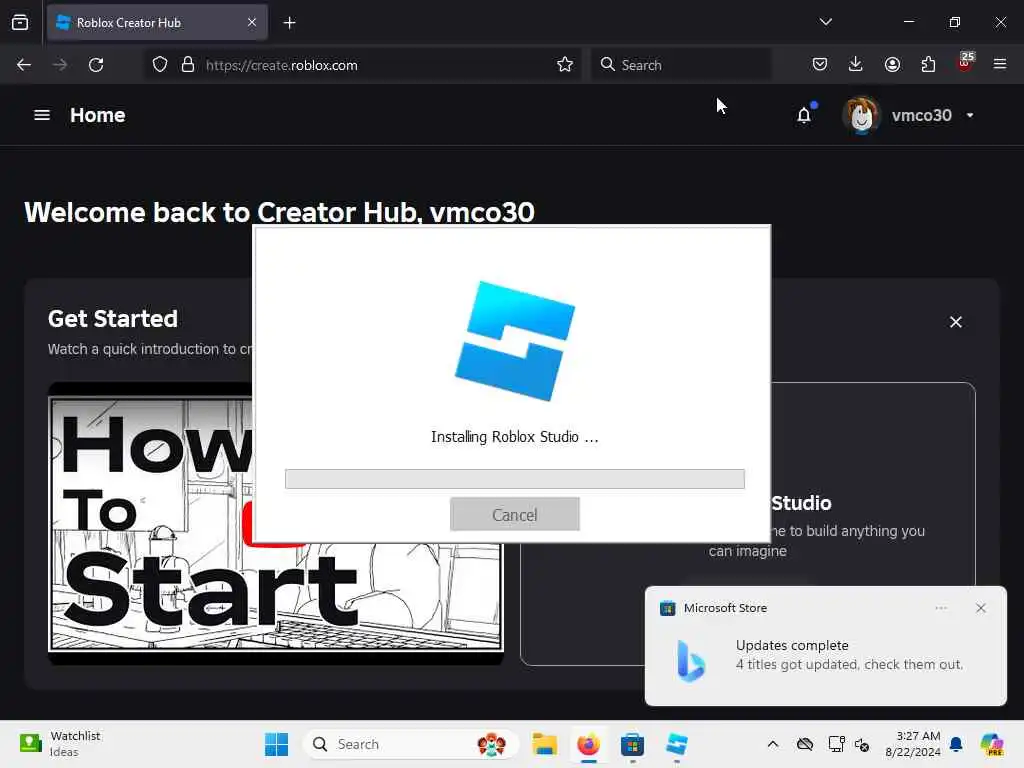Focus the Firefox search box
The width and height of the screenshot is (1024, 768).
point(680,65)
